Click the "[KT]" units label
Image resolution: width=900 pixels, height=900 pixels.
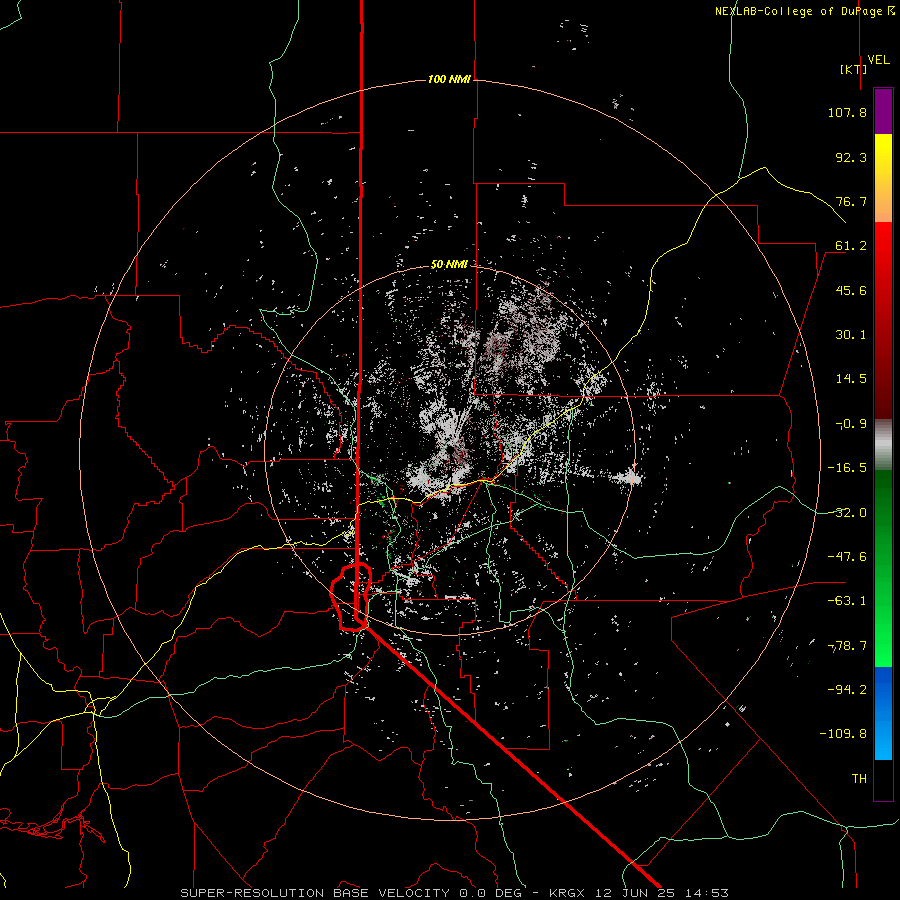(854, 69)
